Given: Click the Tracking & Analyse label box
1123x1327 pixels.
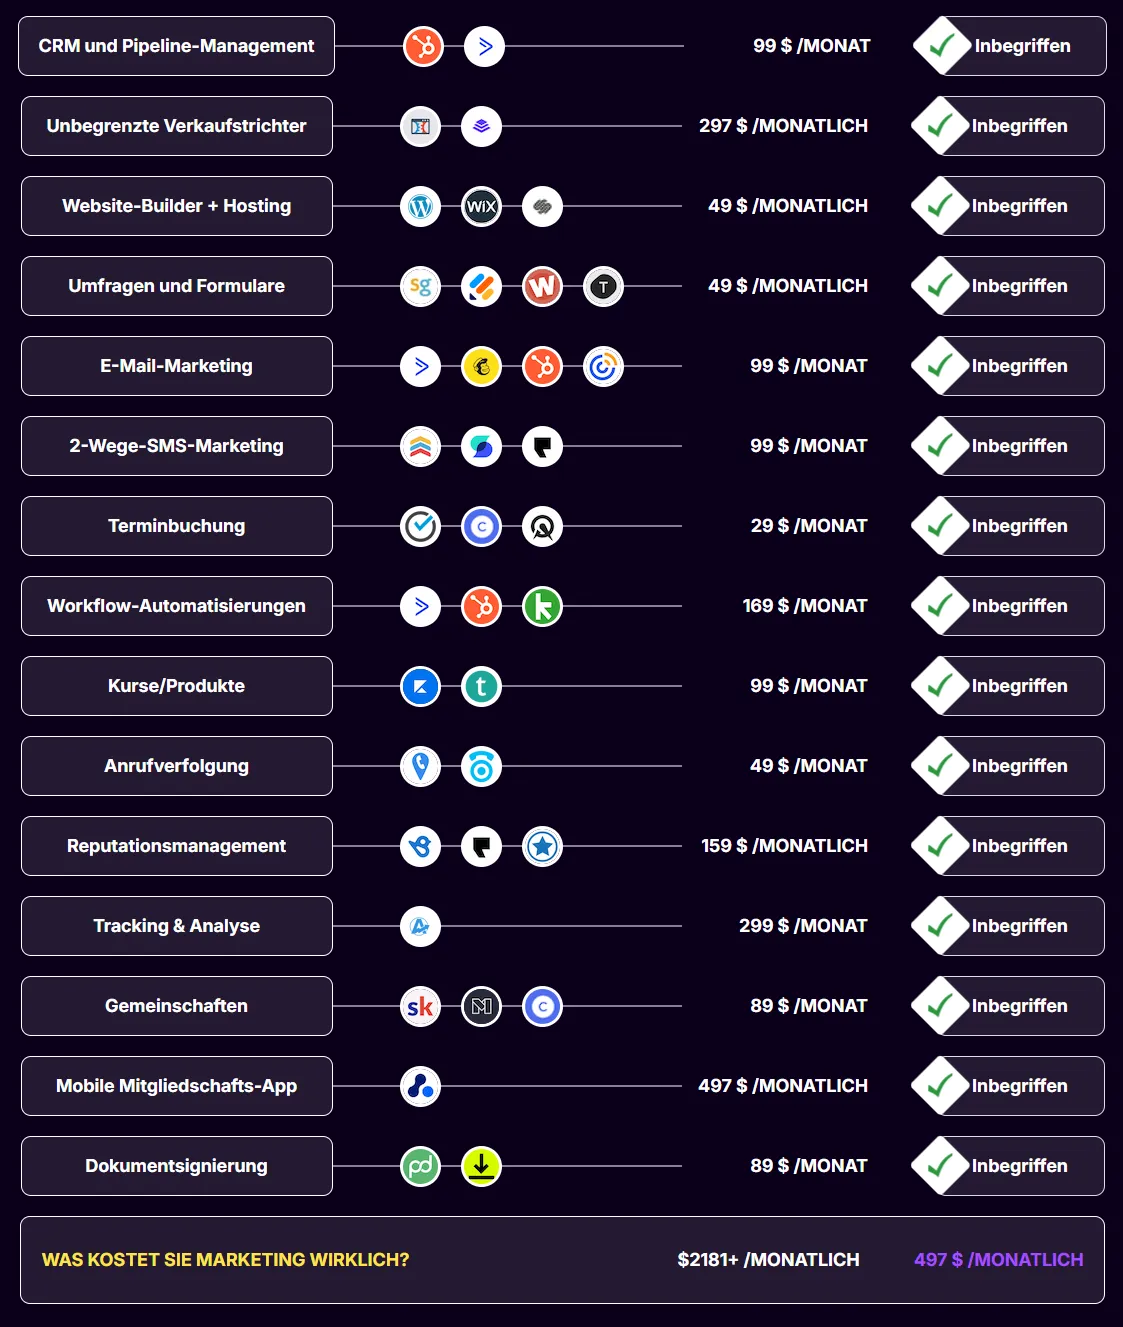Looking at the screenshot, I should pos(177,926).
